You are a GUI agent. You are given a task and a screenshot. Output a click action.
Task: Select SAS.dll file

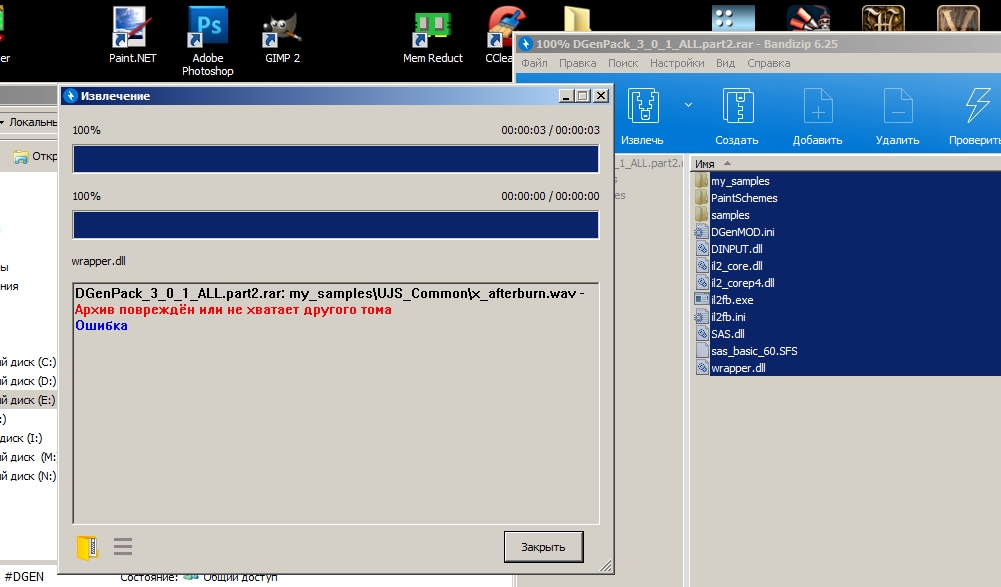pos(727,333)
